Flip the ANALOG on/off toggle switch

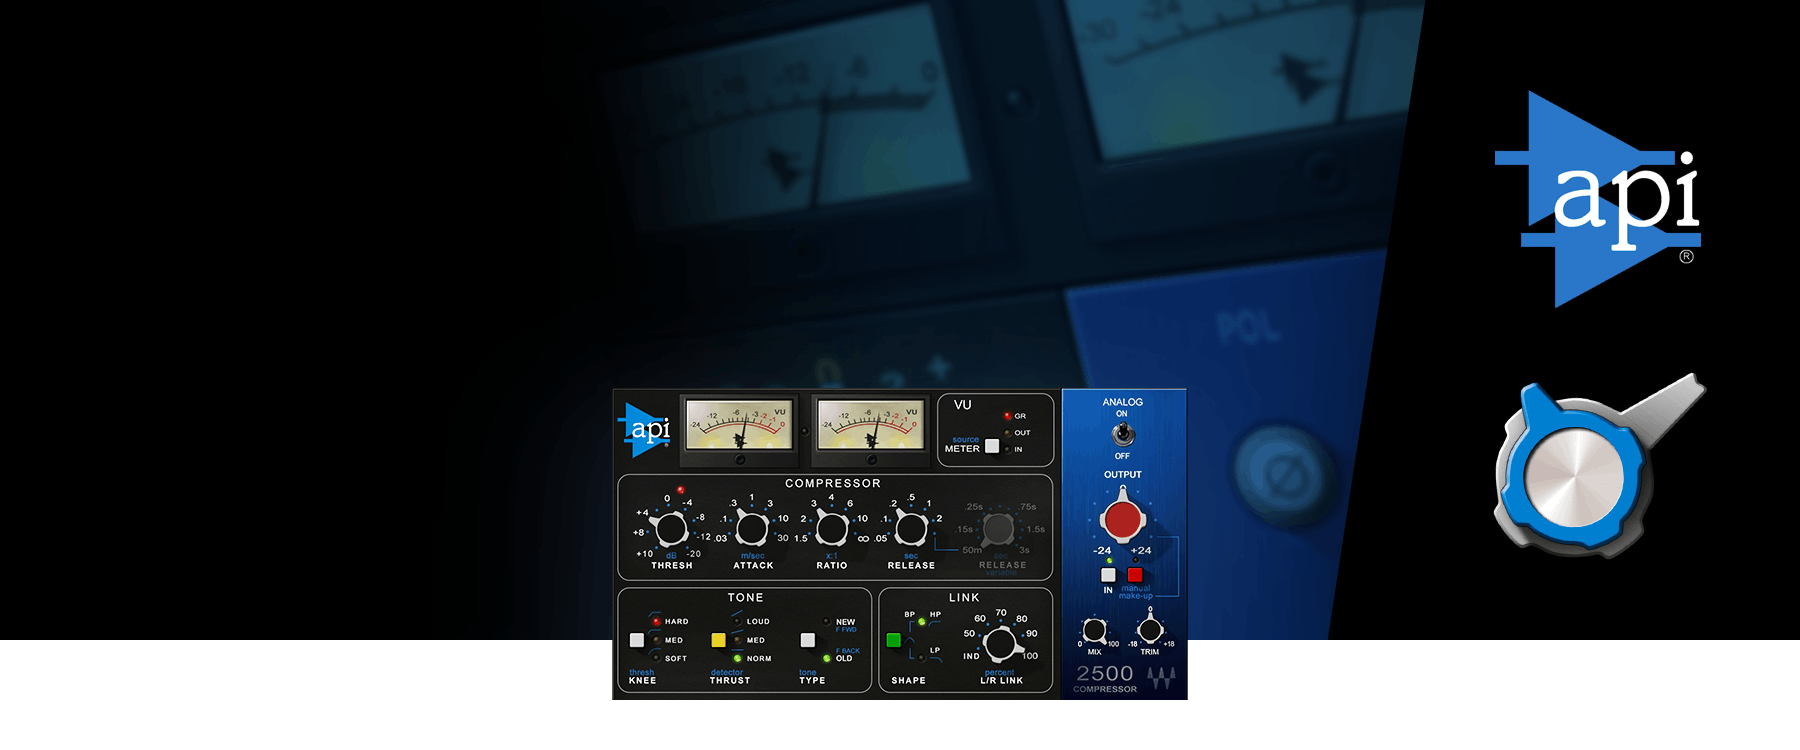[1122, 434]
